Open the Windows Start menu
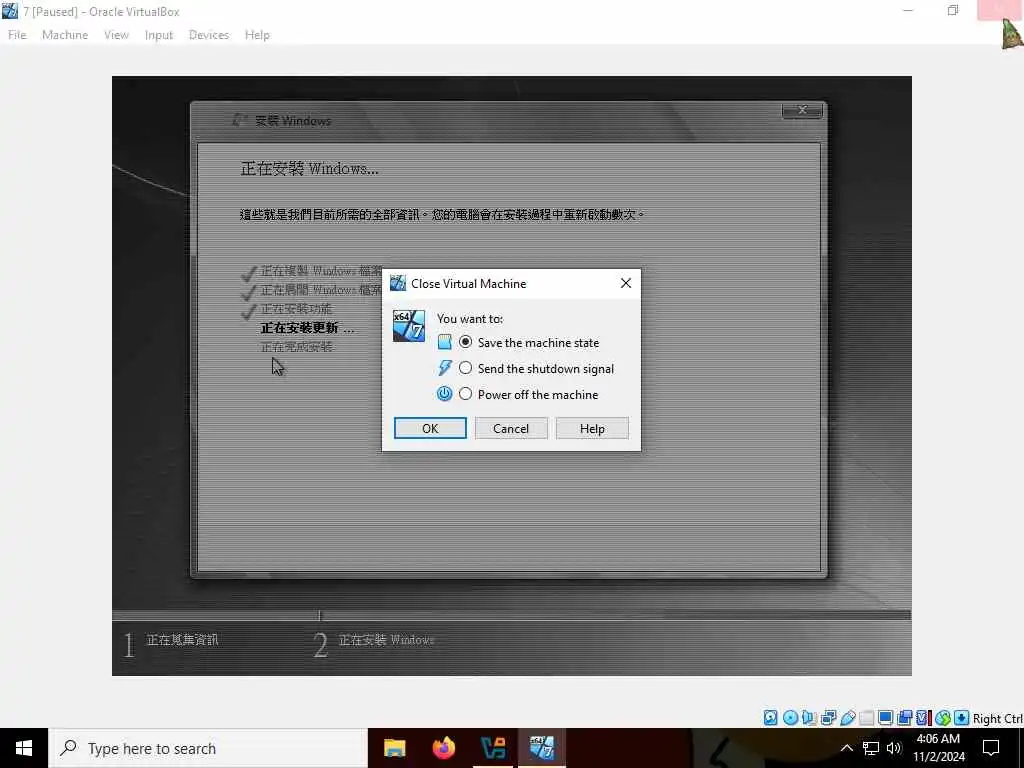1024x768 pixels. 24,748
